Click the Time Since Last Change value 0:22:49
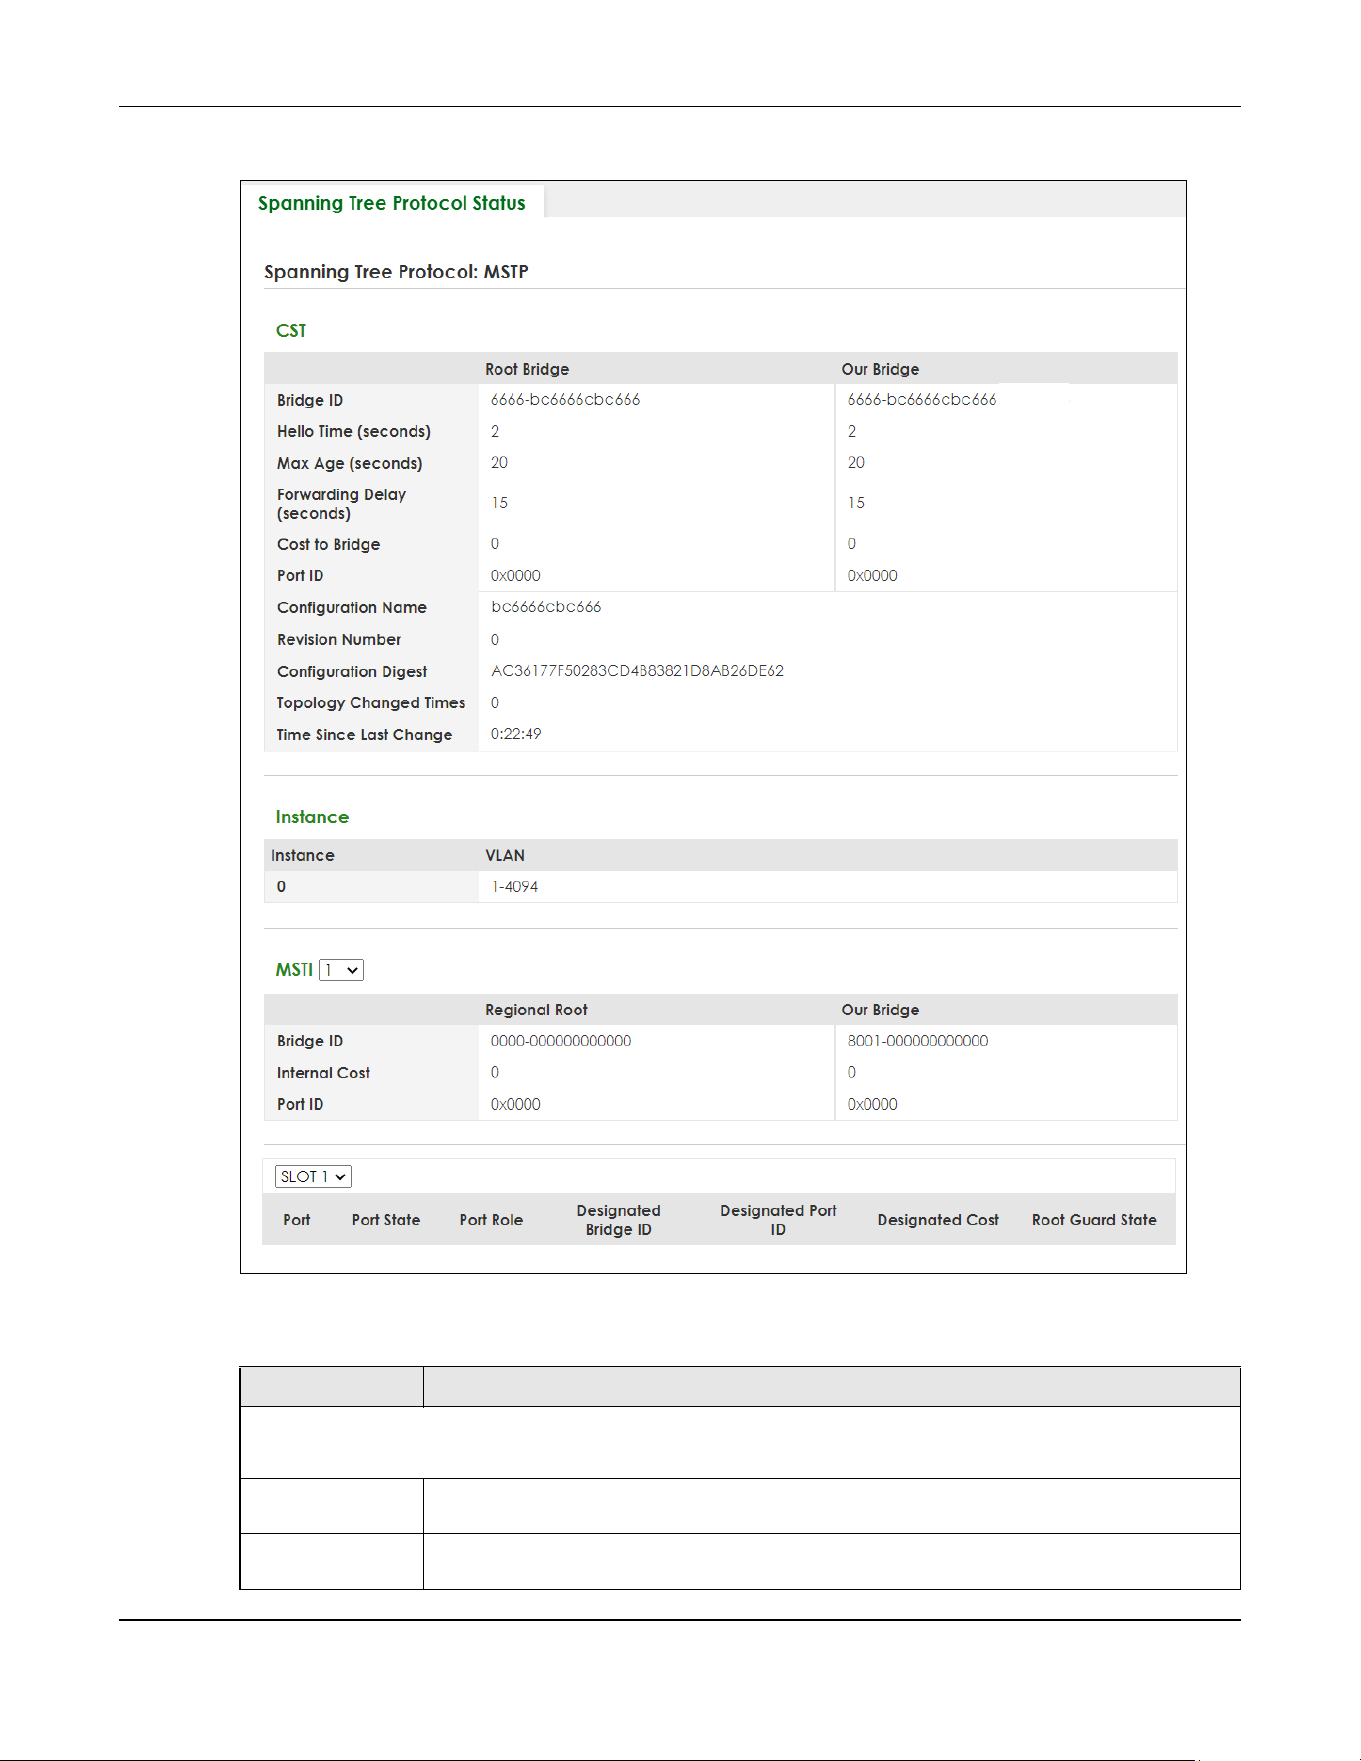This screenshot has height=1761, width=1361. coord(516,734)
